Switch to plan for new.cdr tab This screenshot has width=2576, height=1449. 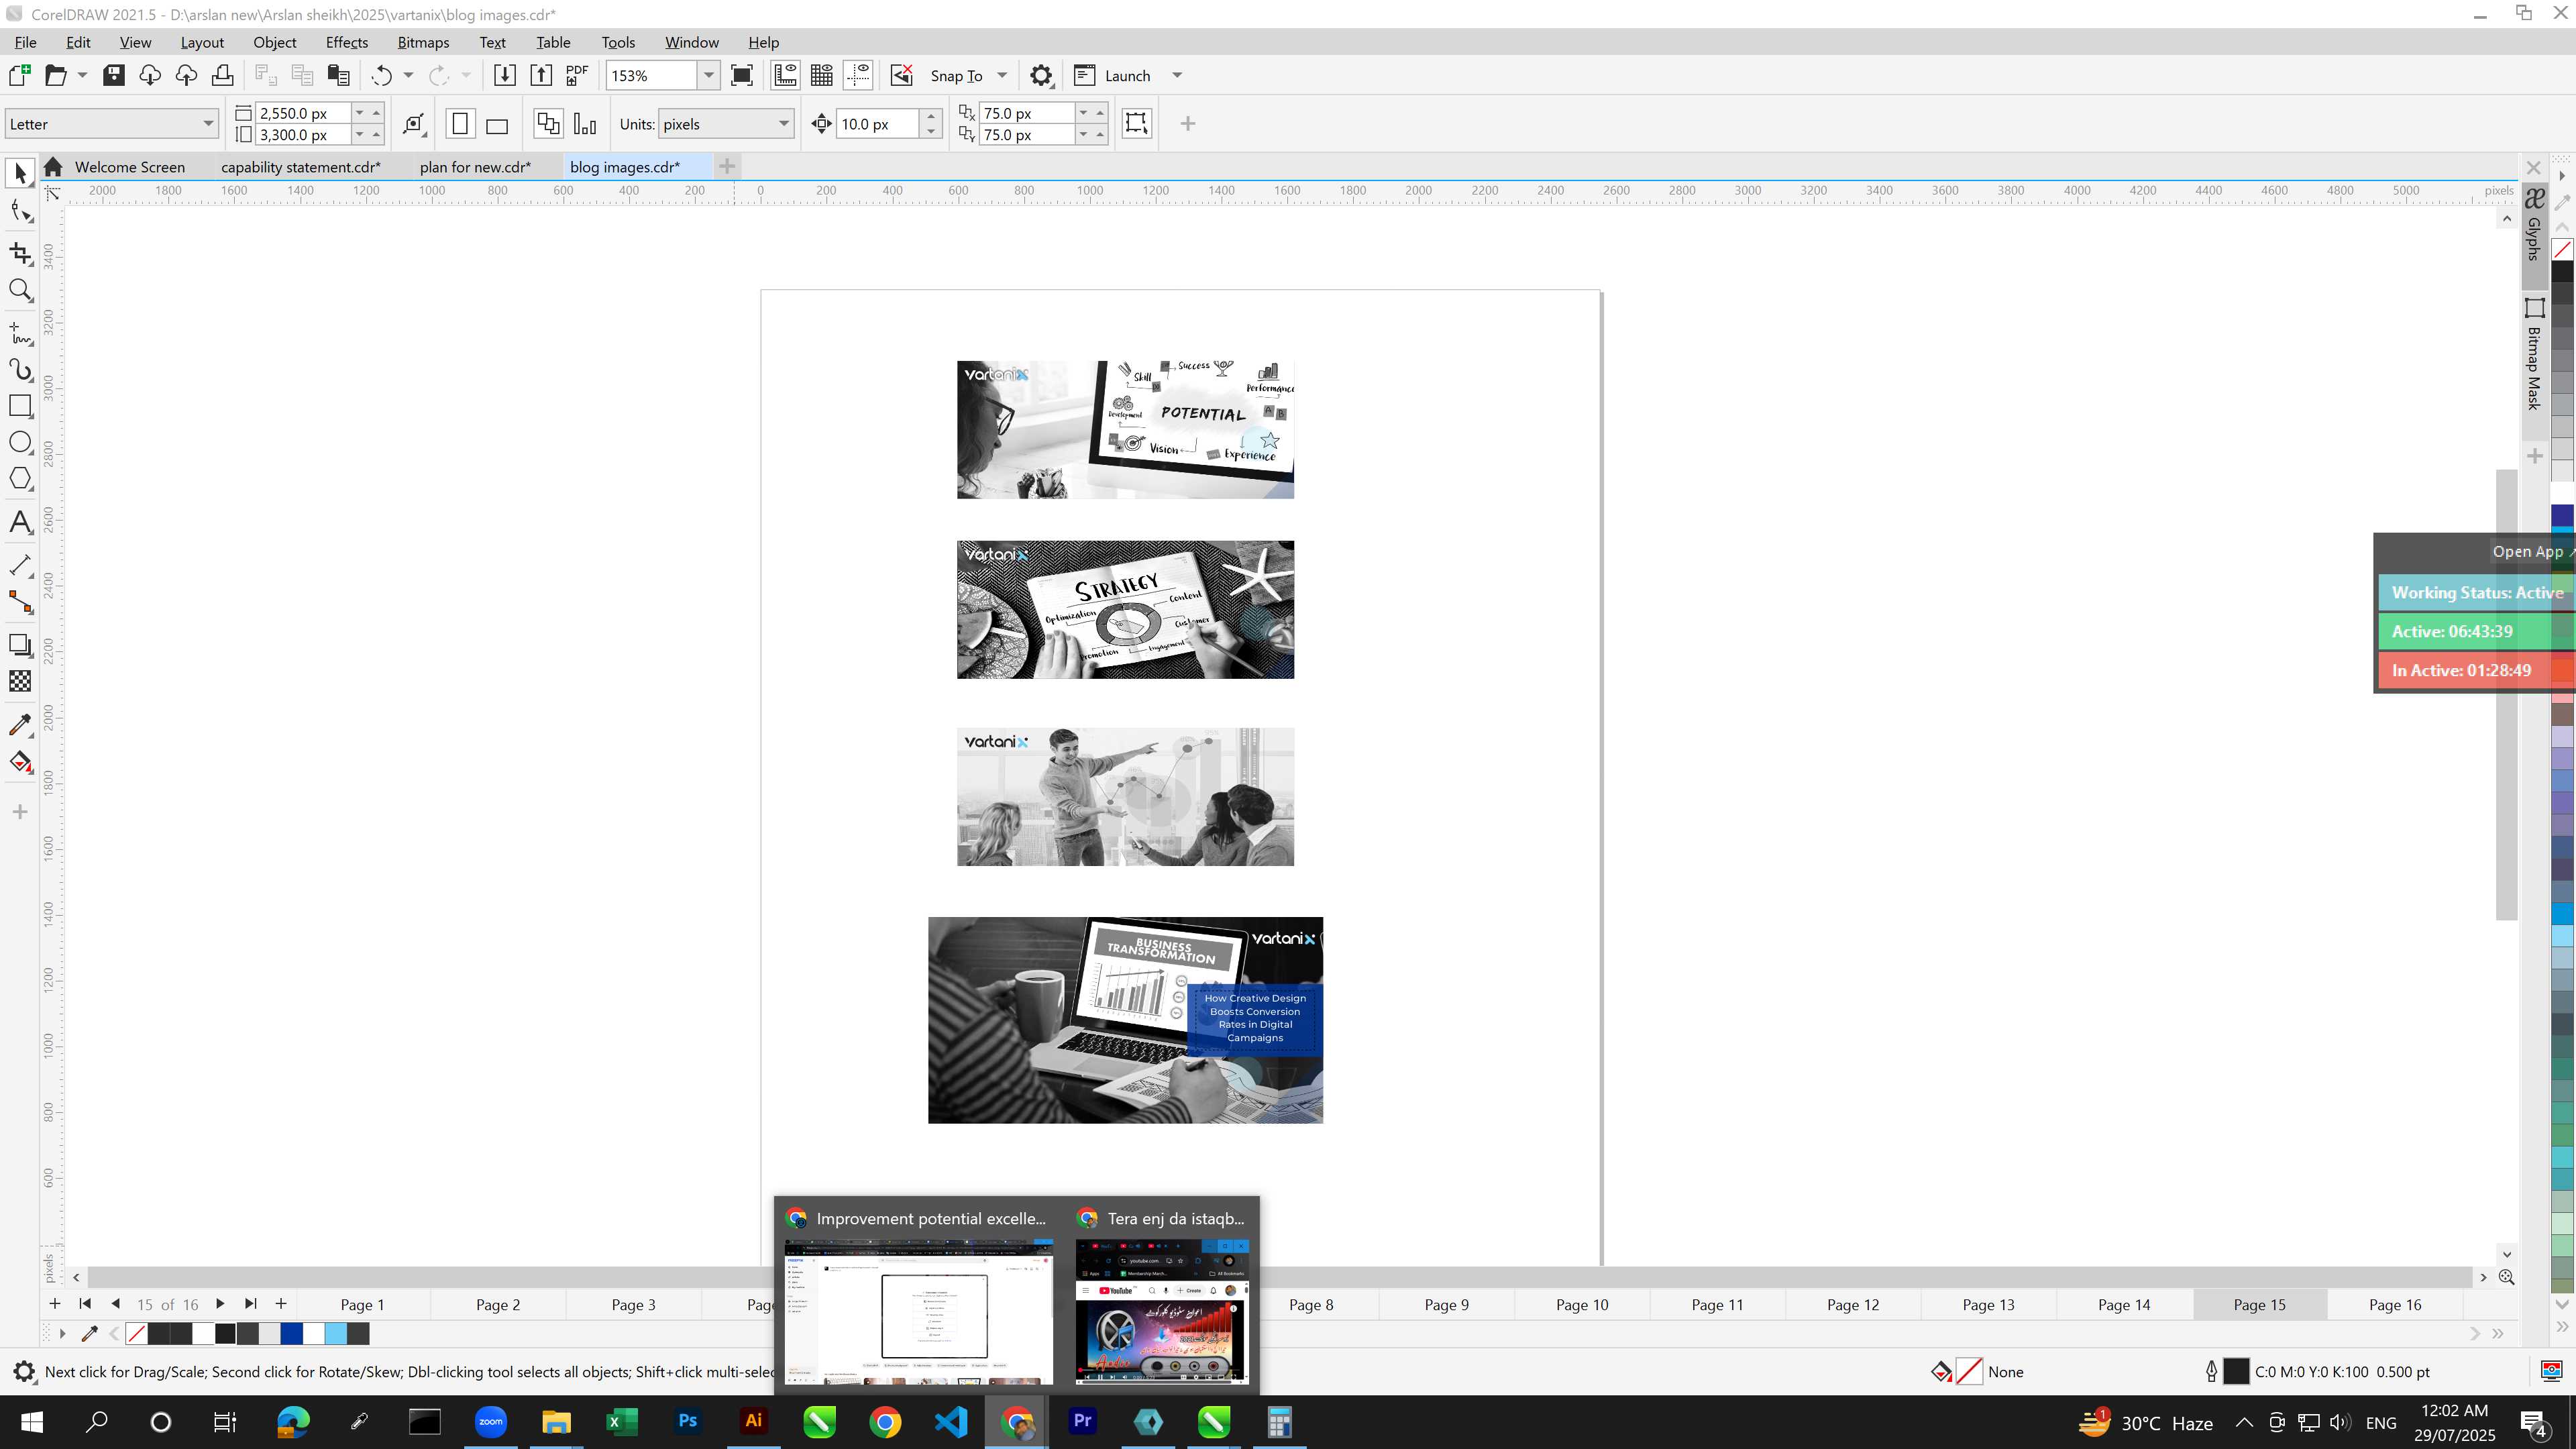pyautogui.click(x=475, y=167)
